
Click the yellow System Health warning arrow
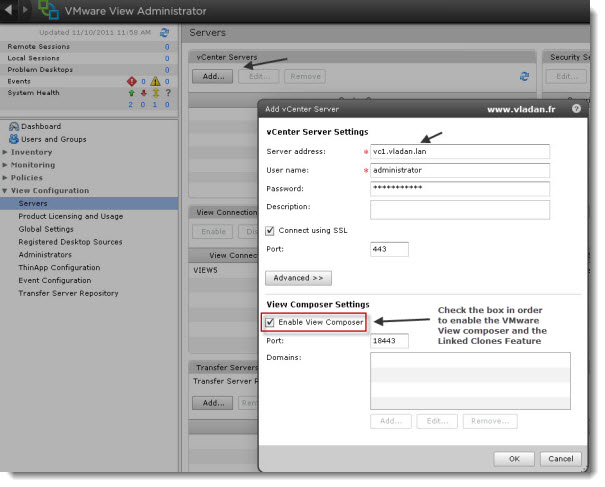click(x=156, y=93)
